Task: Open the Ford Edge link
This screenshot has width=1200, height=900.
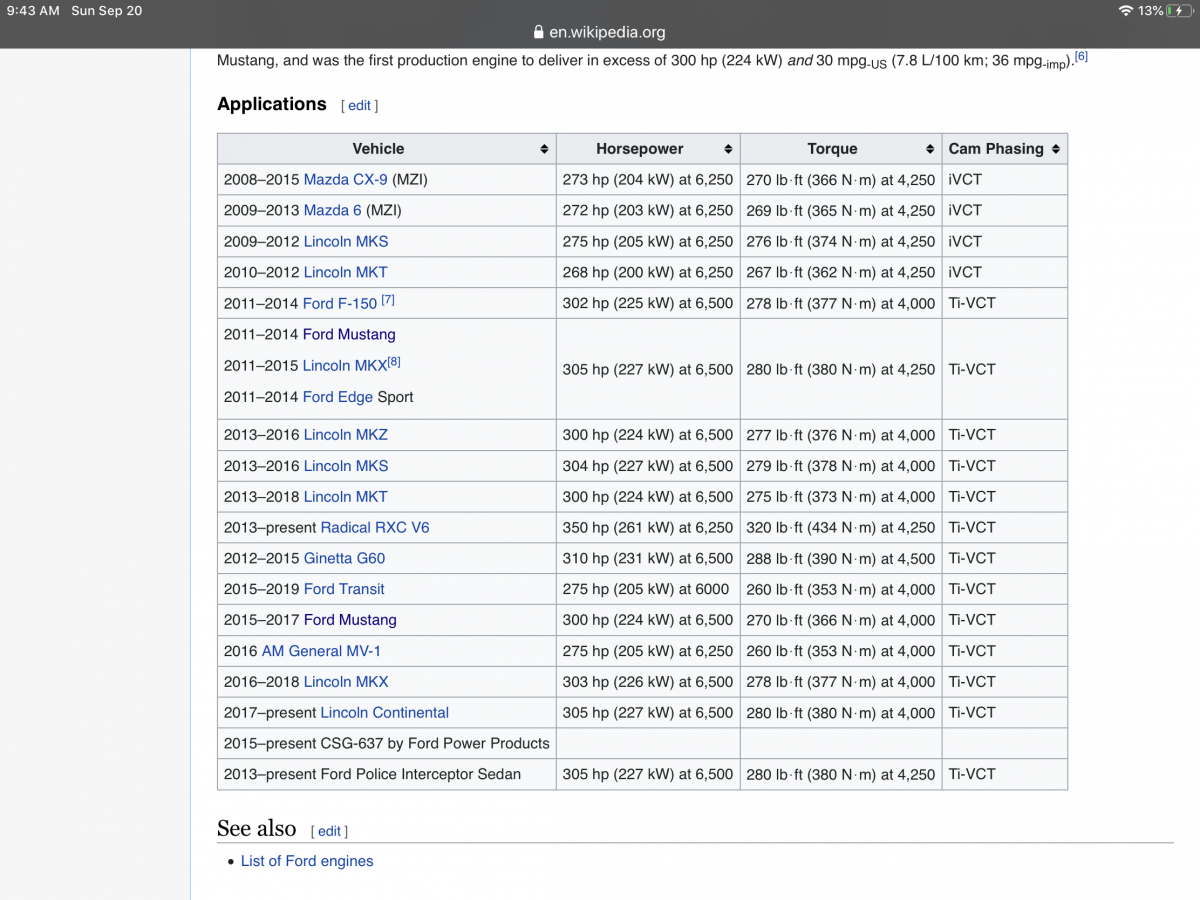Action: click(x=338, y=397)
